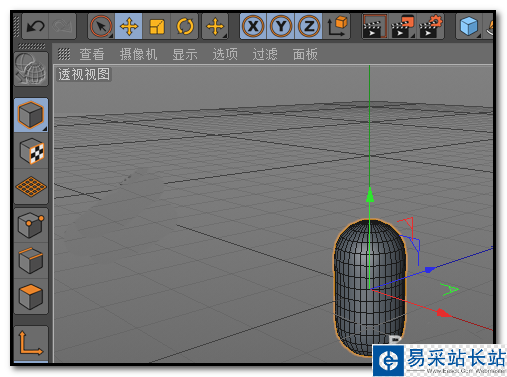The image size is (507, 377).
Task: Open the 查看 menu
Action: coord(92,54)
